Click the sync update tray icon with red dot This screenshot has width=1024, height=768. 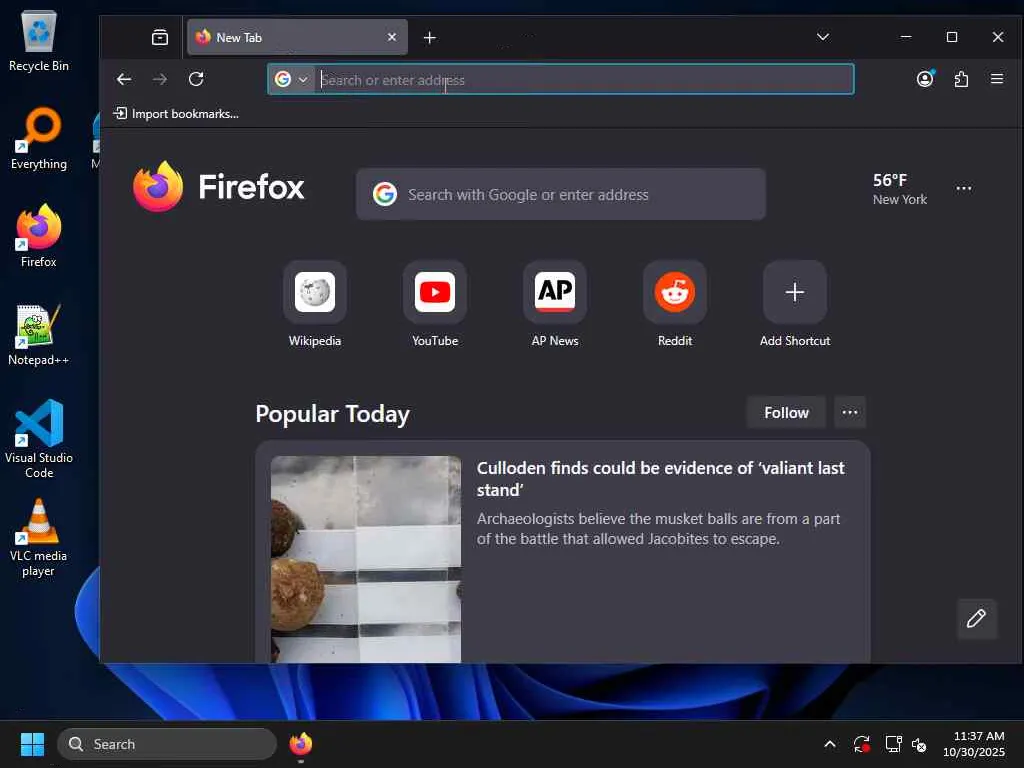tap(861, 744)
